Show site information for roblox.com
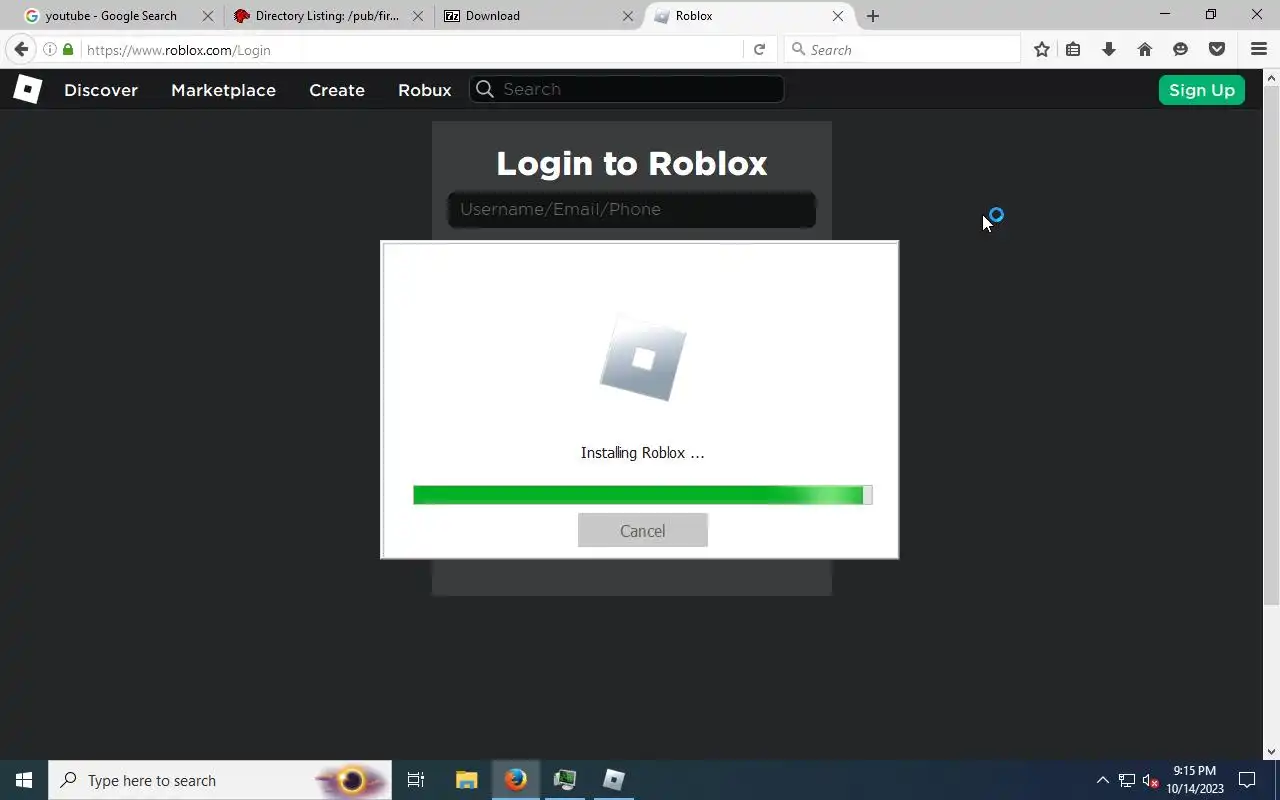Image resolution: width=1280 pixels, height=800 pixels. coord(49,49)
